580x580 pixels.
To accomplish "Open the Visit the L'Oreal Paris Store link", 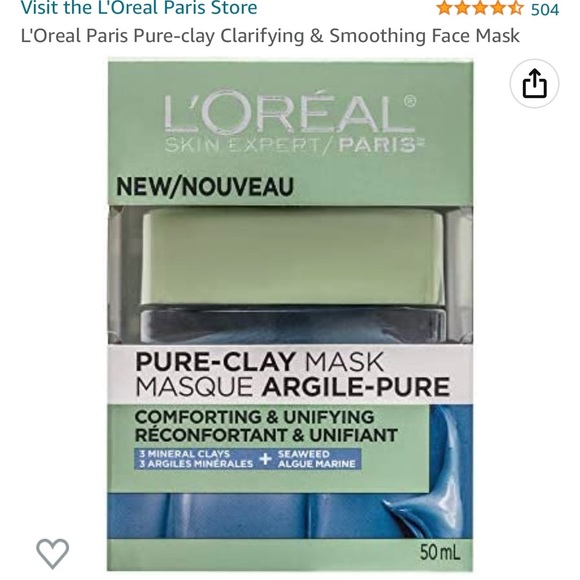I will [x=139, y=8].
